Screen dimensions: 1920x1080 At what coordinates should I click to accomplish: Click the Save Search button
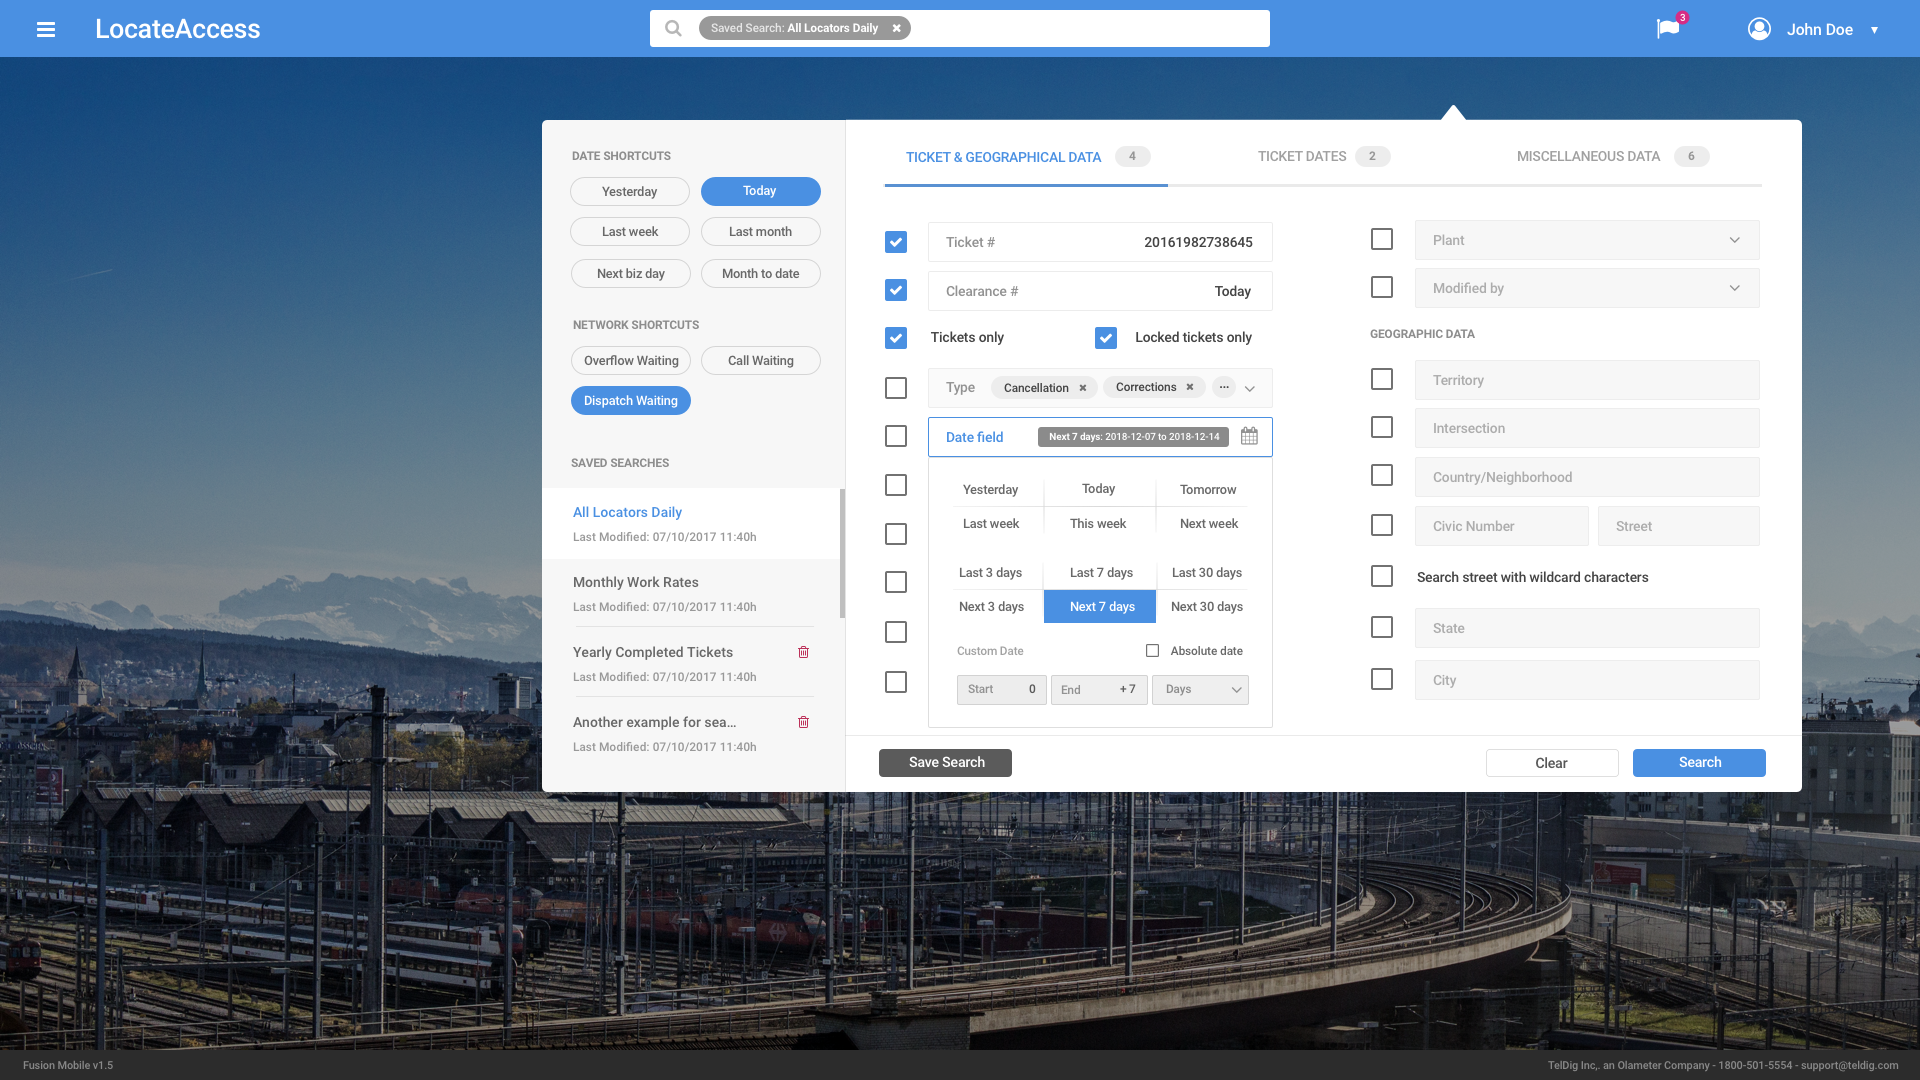tap(945, 763)
